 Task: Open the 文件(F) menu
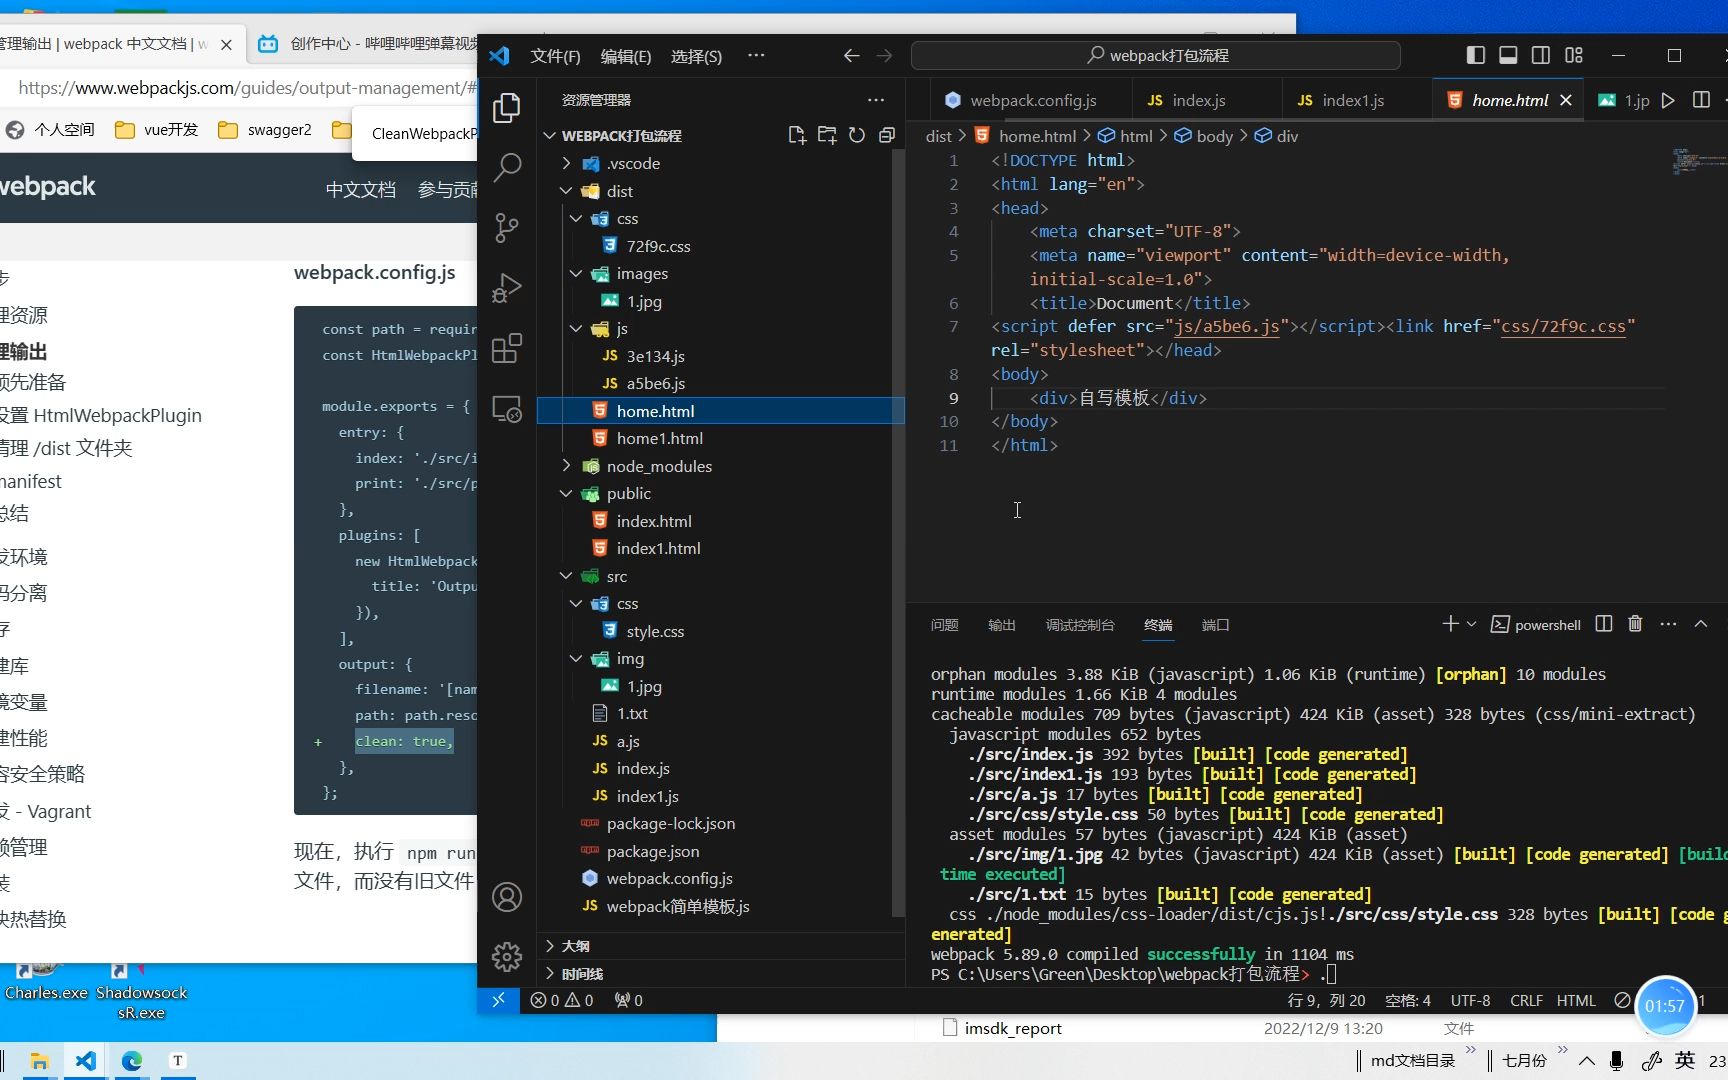tap(555, 56)
